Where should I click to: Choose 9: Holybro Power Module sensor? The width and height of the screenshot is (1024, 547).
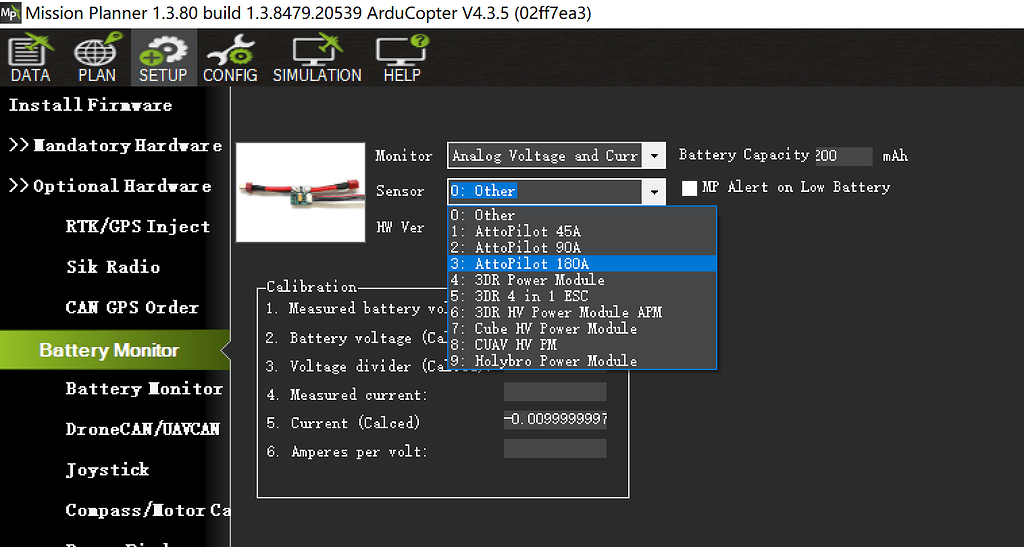point(582,360)
